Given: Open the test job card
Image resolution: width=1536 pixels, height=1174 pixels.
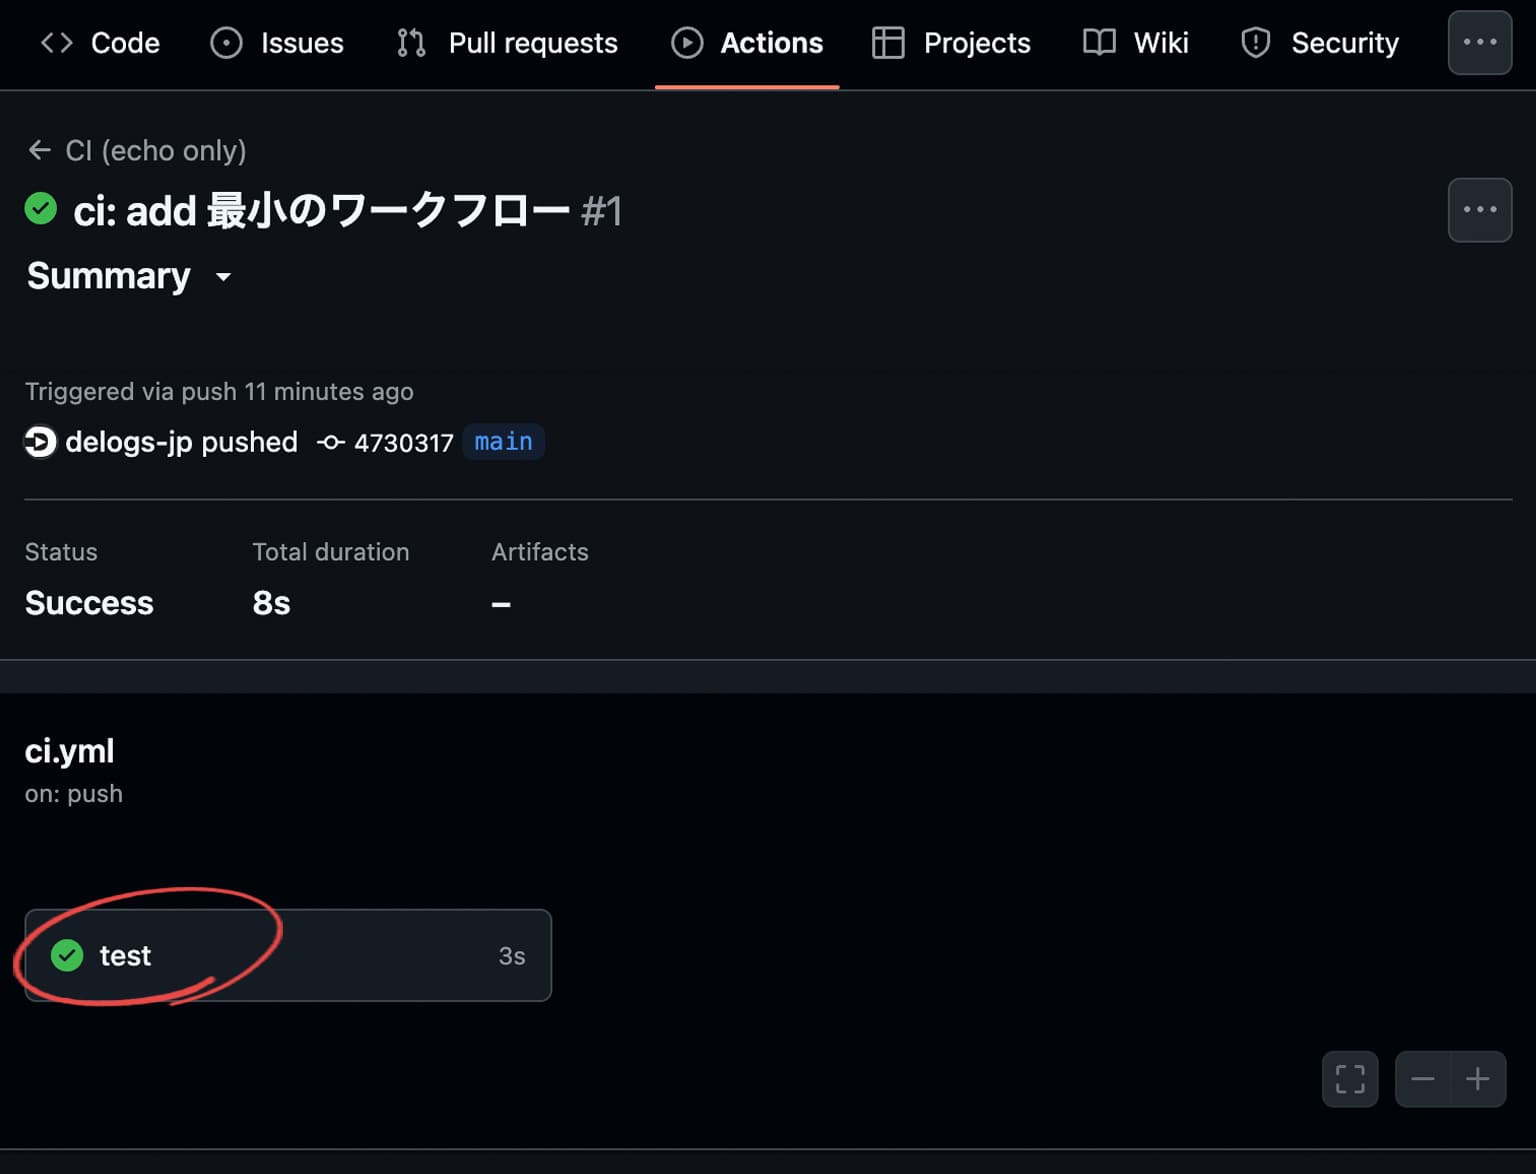Looking at the screenshot, I should click(288, 956).
